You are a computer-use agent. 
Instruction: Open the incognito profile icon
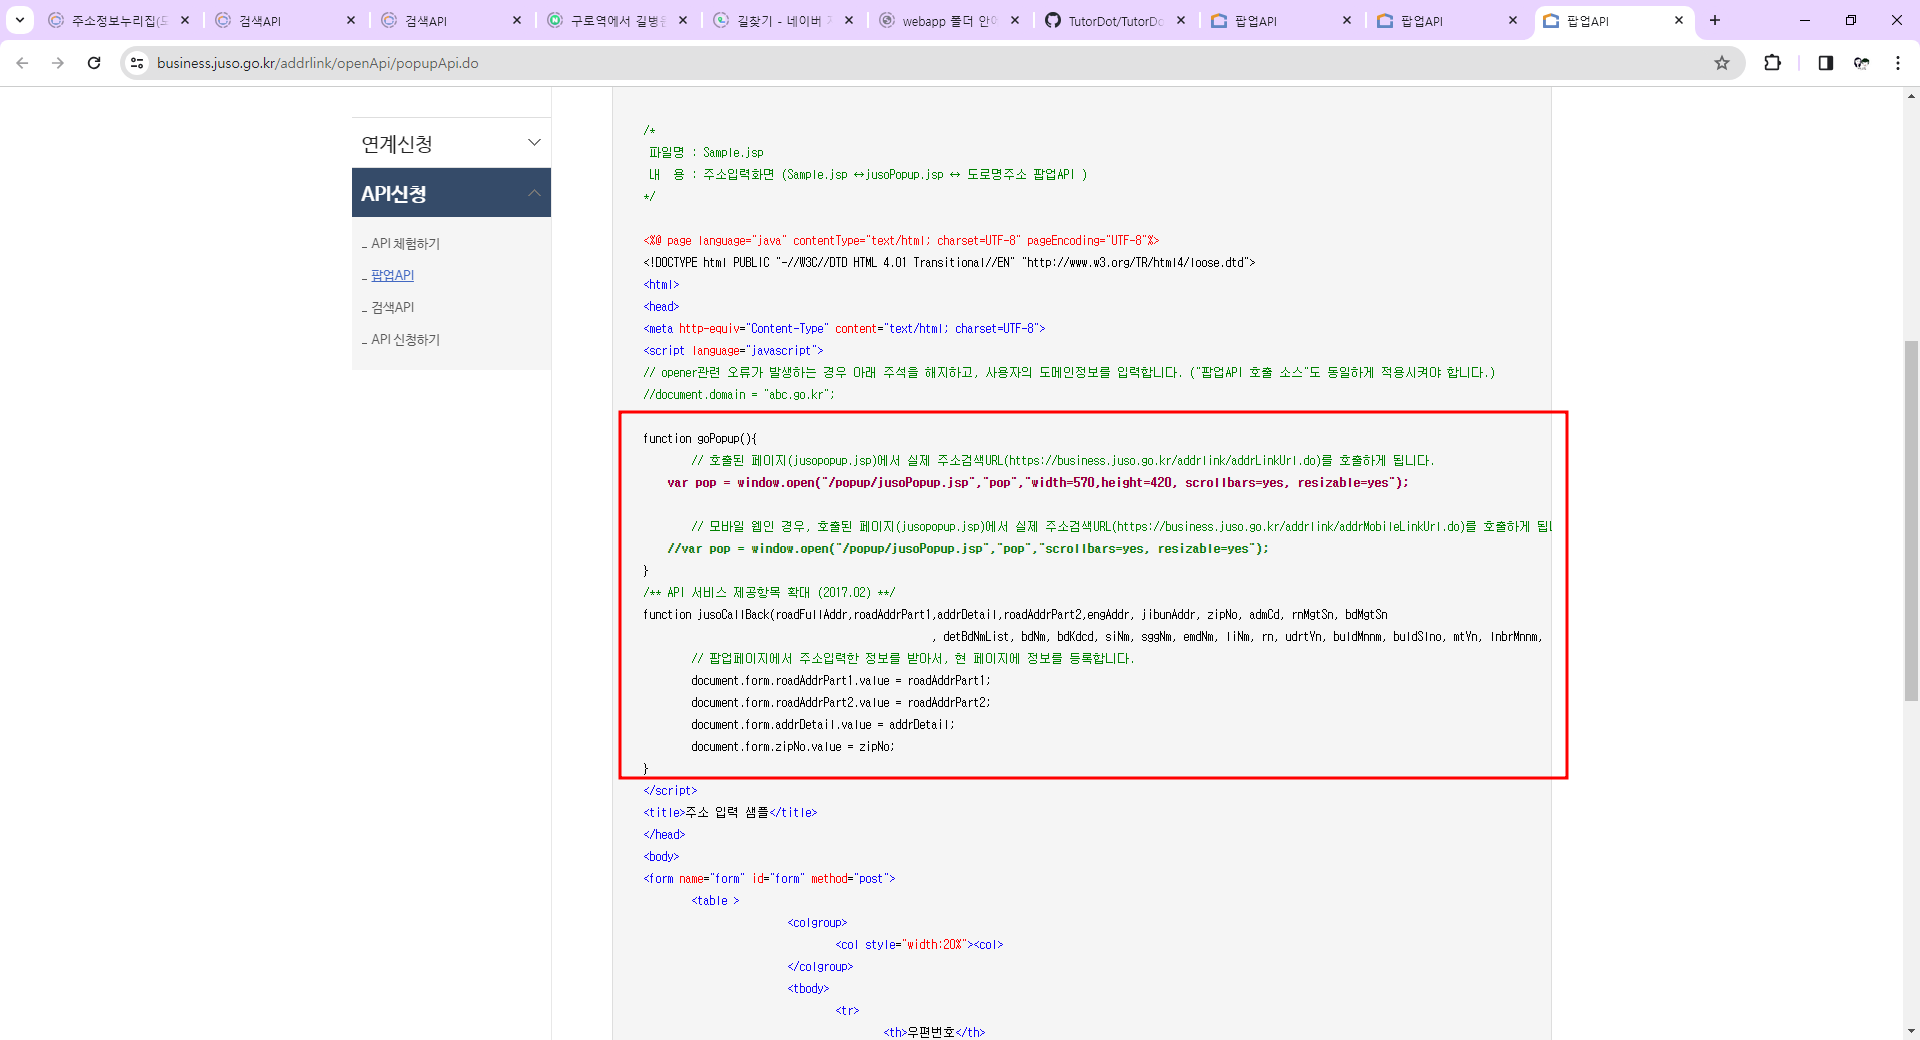point(1861,63)
